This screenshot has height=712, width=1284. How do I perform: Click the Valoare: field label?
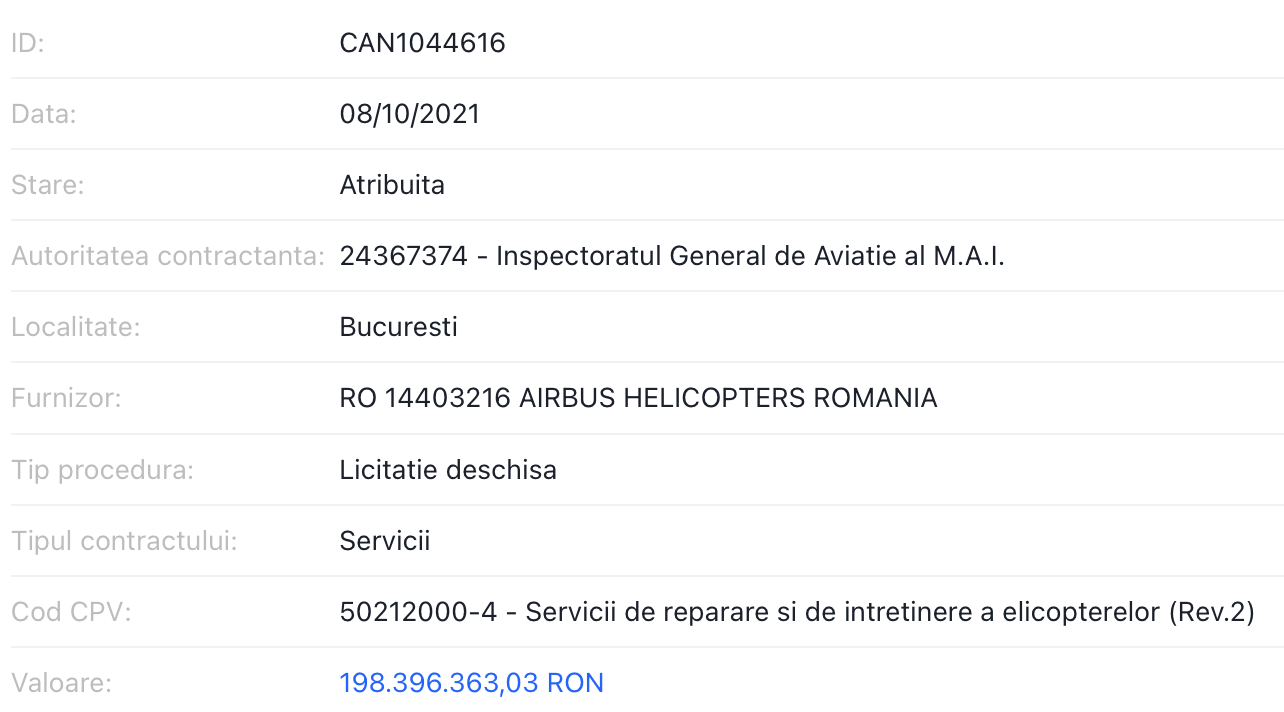(x=61, y=683)
